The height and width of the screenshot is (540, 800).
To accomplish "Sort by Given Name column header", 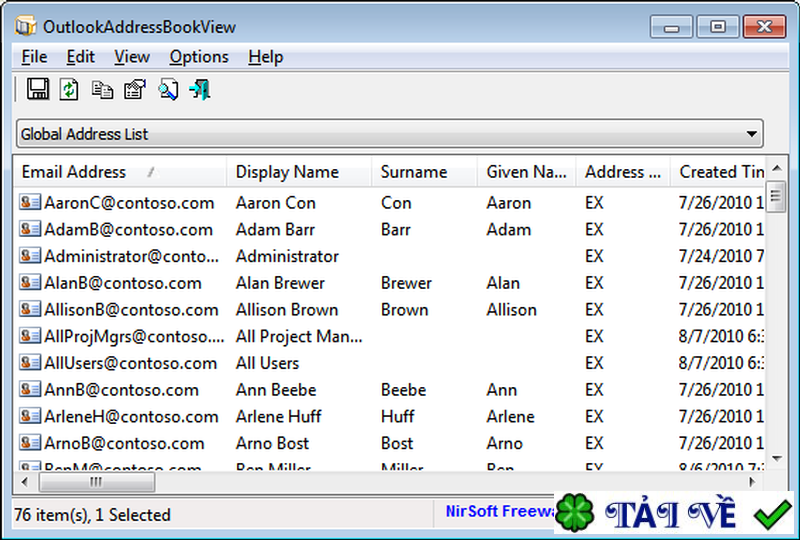I will tap(527, 172).
